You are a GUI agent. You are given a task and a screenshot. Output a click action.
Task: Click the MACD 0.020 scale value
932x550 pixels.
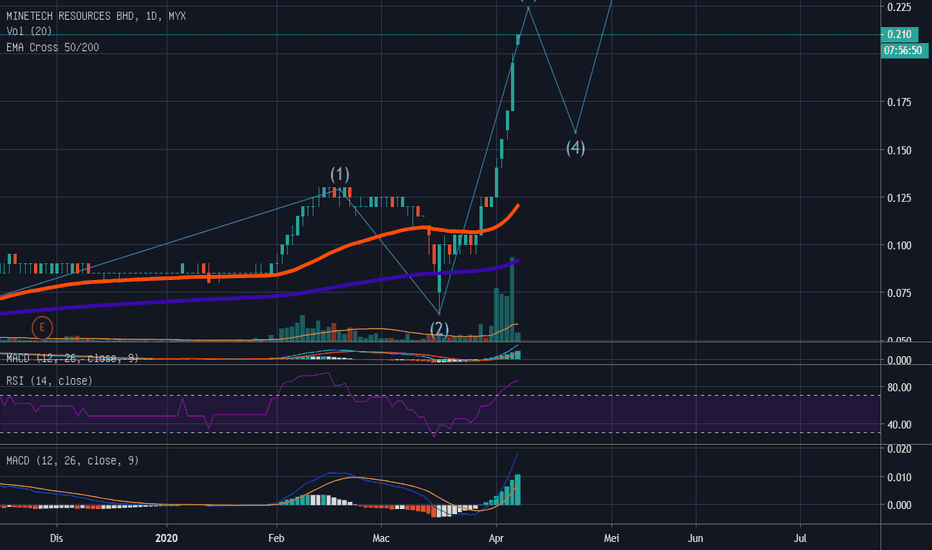pos(899,450)
